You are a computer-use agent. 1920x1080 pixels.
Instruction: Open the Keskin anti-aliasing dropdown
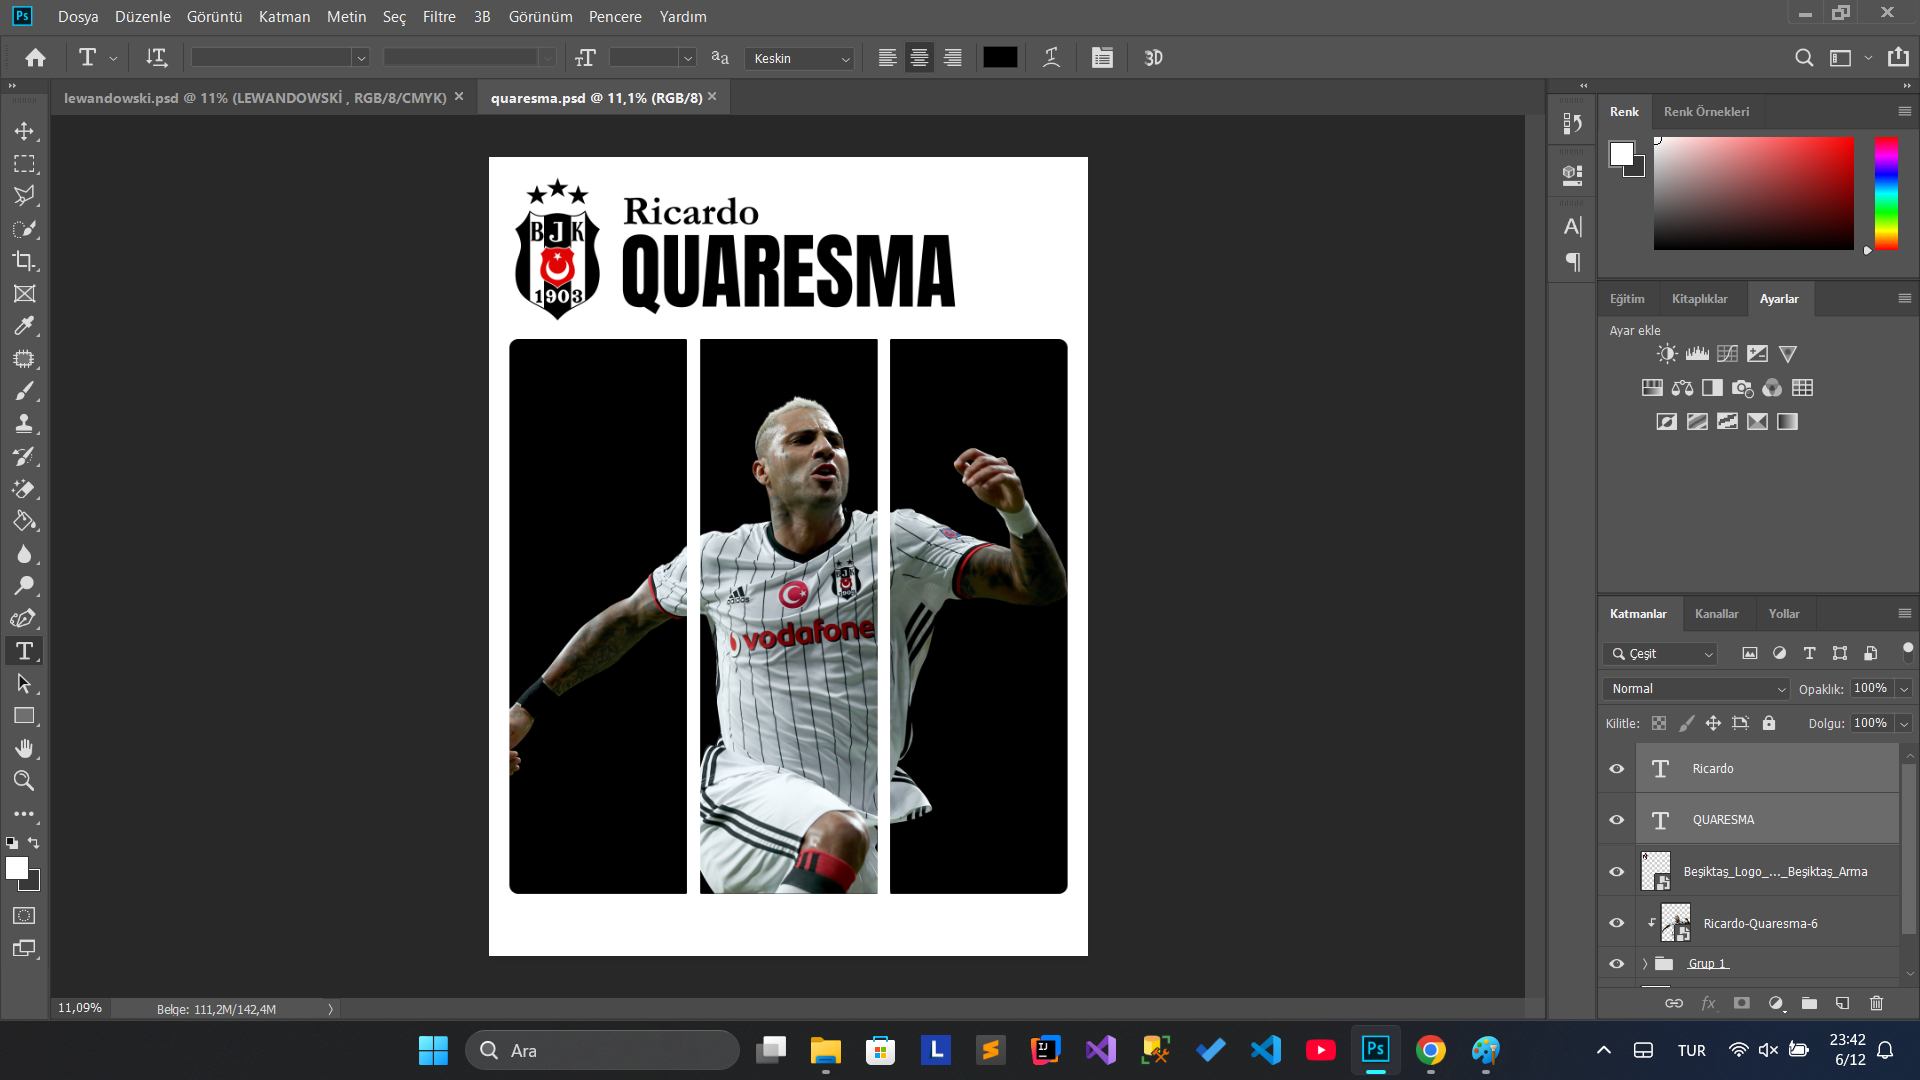coord(801,59)
